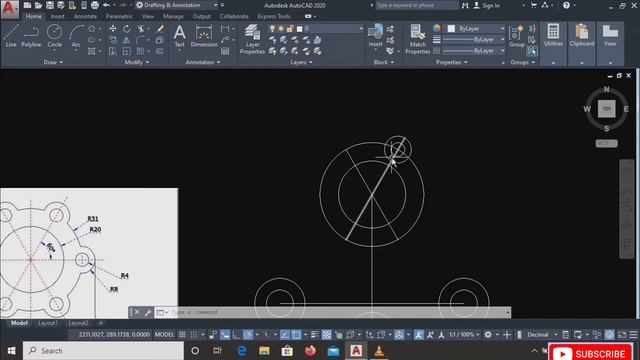The height and width of the screenshot is (360, 640).
Task: Switch to the Layout1 tab
Action: (48, 323)
